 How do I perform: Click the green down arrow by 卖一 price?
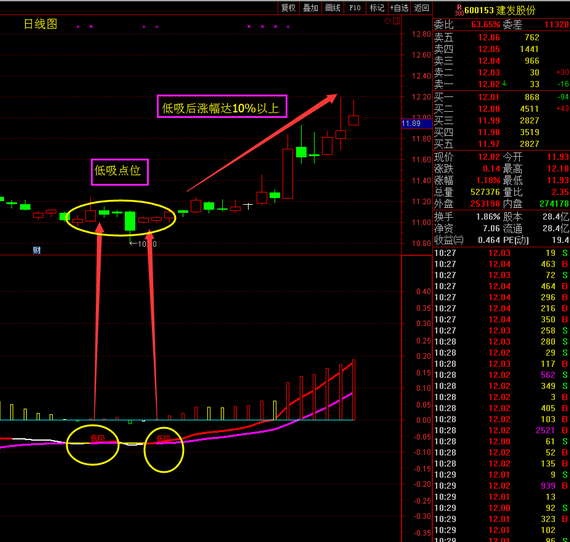505,84
